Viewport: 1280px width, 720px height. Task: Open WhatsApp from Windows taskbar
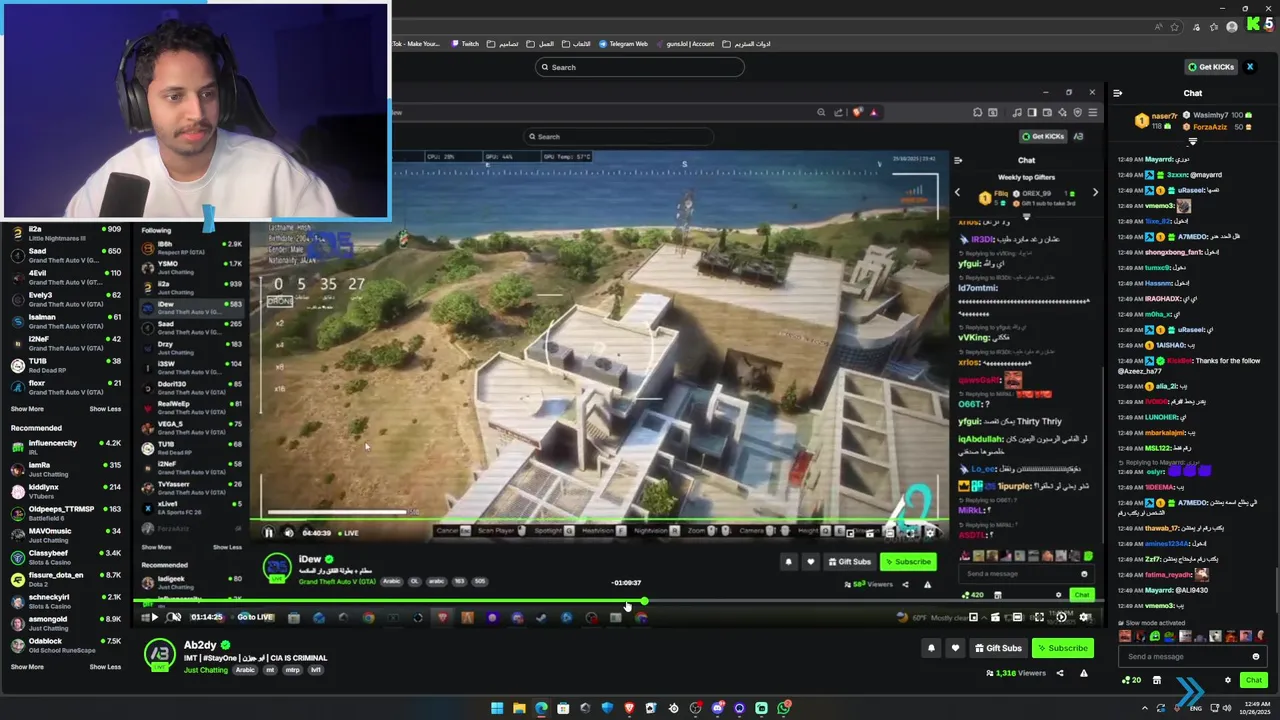click(x=783, y=708)
